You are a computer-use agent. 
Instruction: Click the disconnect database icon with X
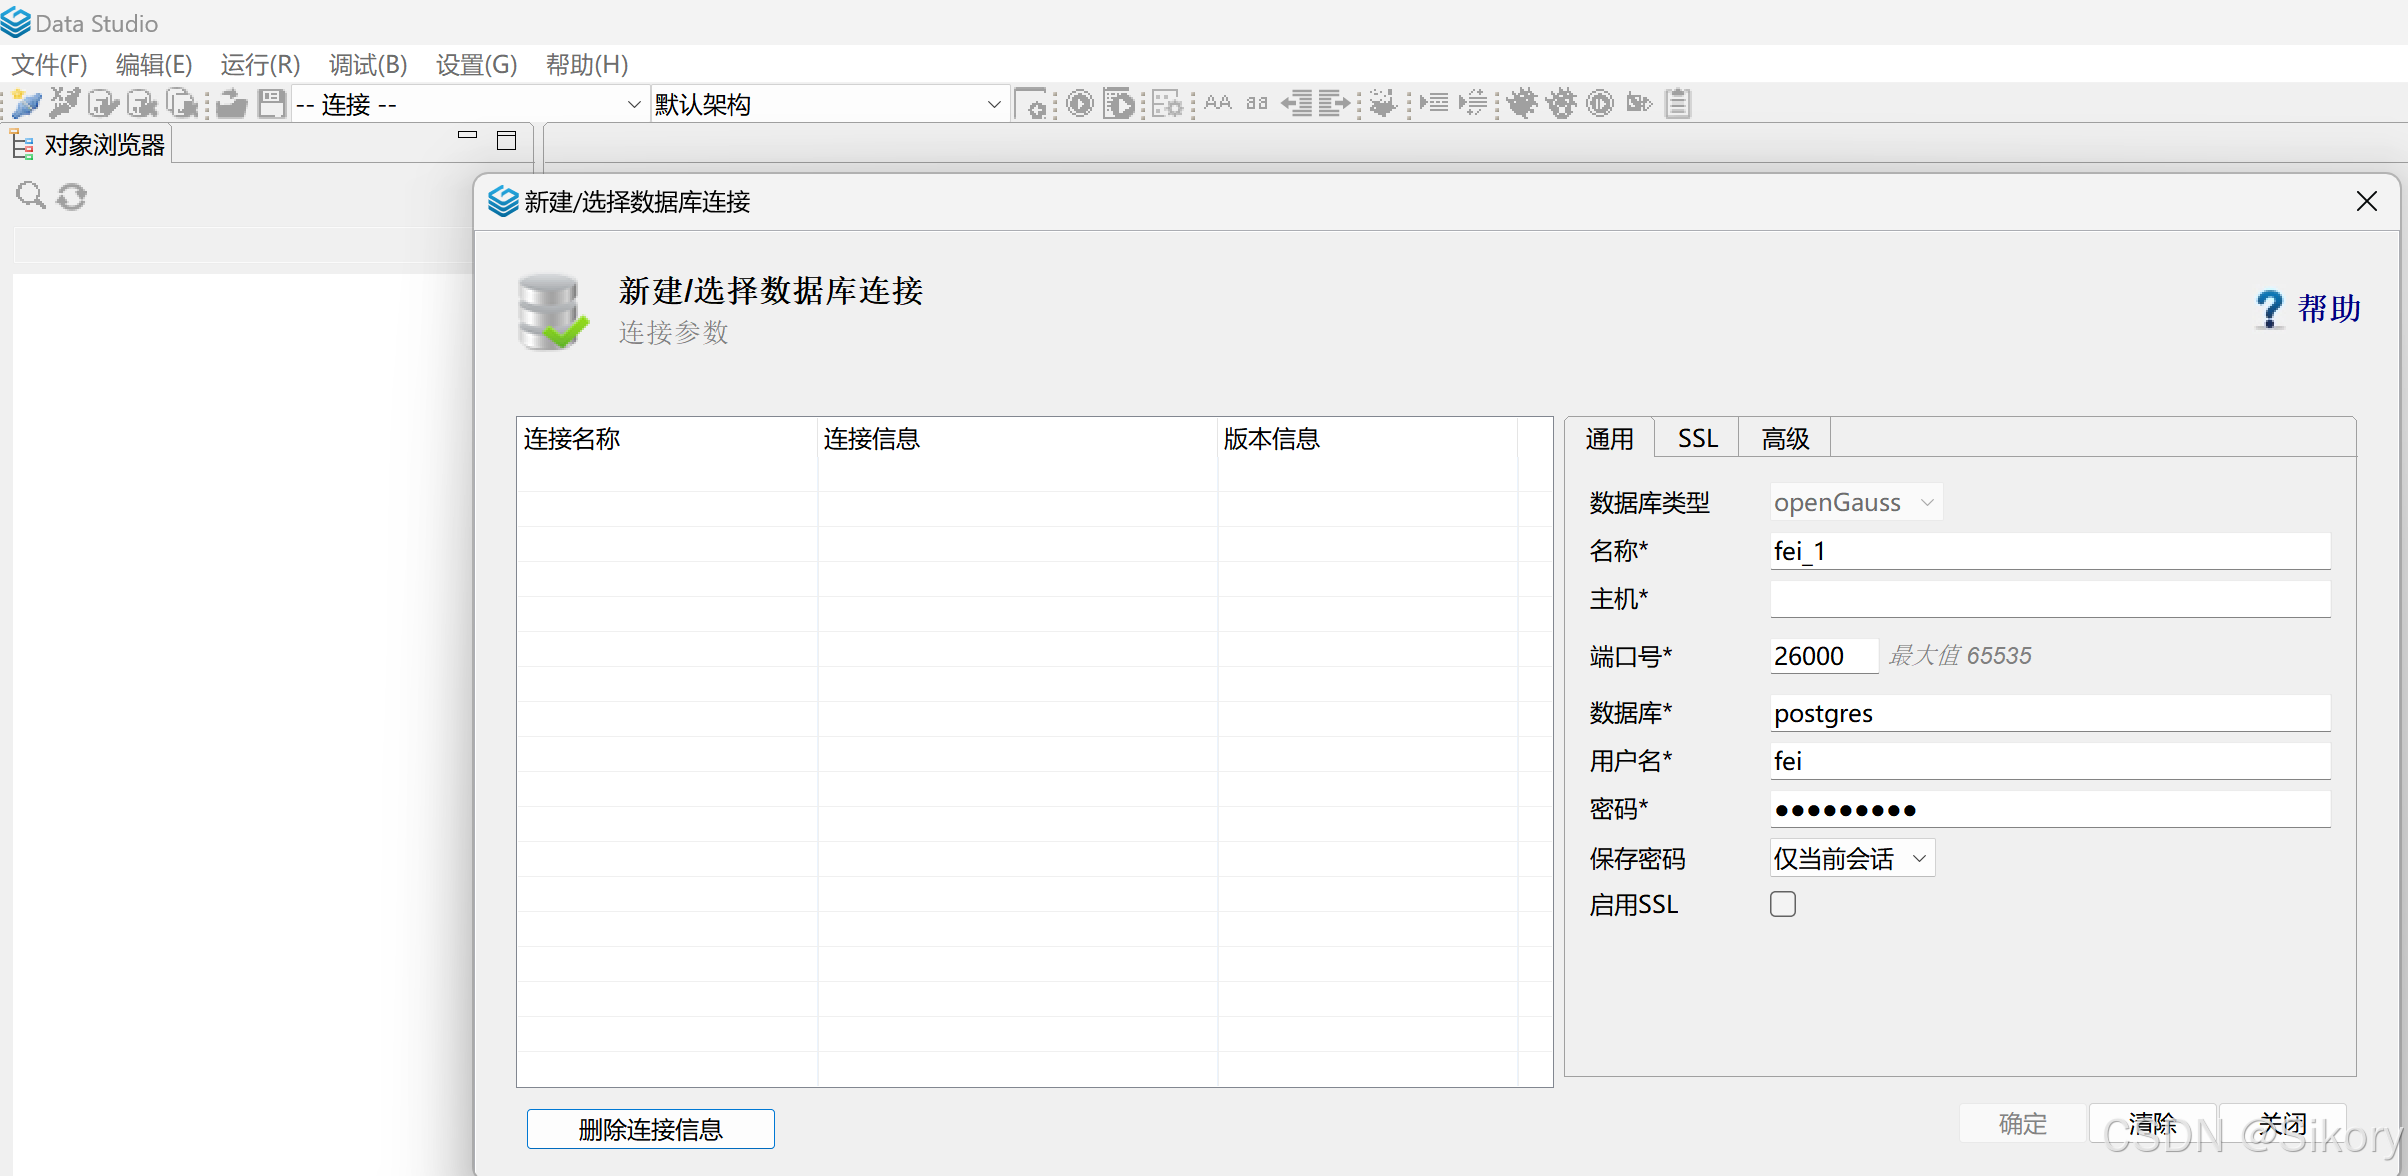[143, 104]
